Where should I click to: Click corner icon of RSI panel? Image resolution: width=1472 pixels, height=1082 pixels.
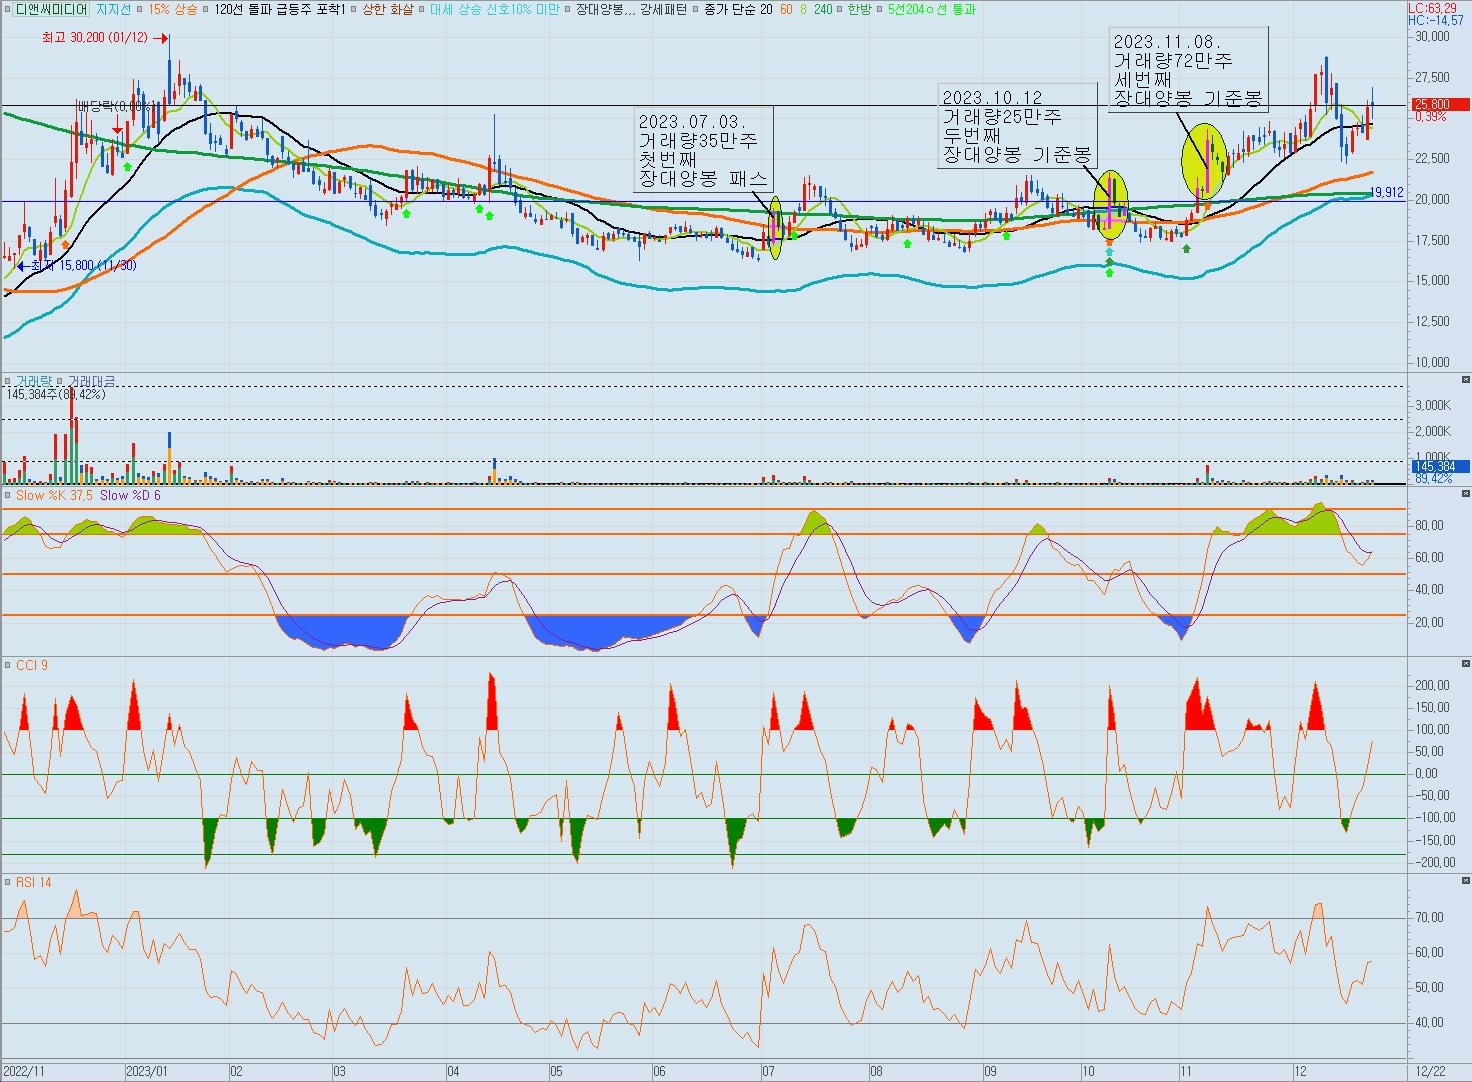point(1466,881)
